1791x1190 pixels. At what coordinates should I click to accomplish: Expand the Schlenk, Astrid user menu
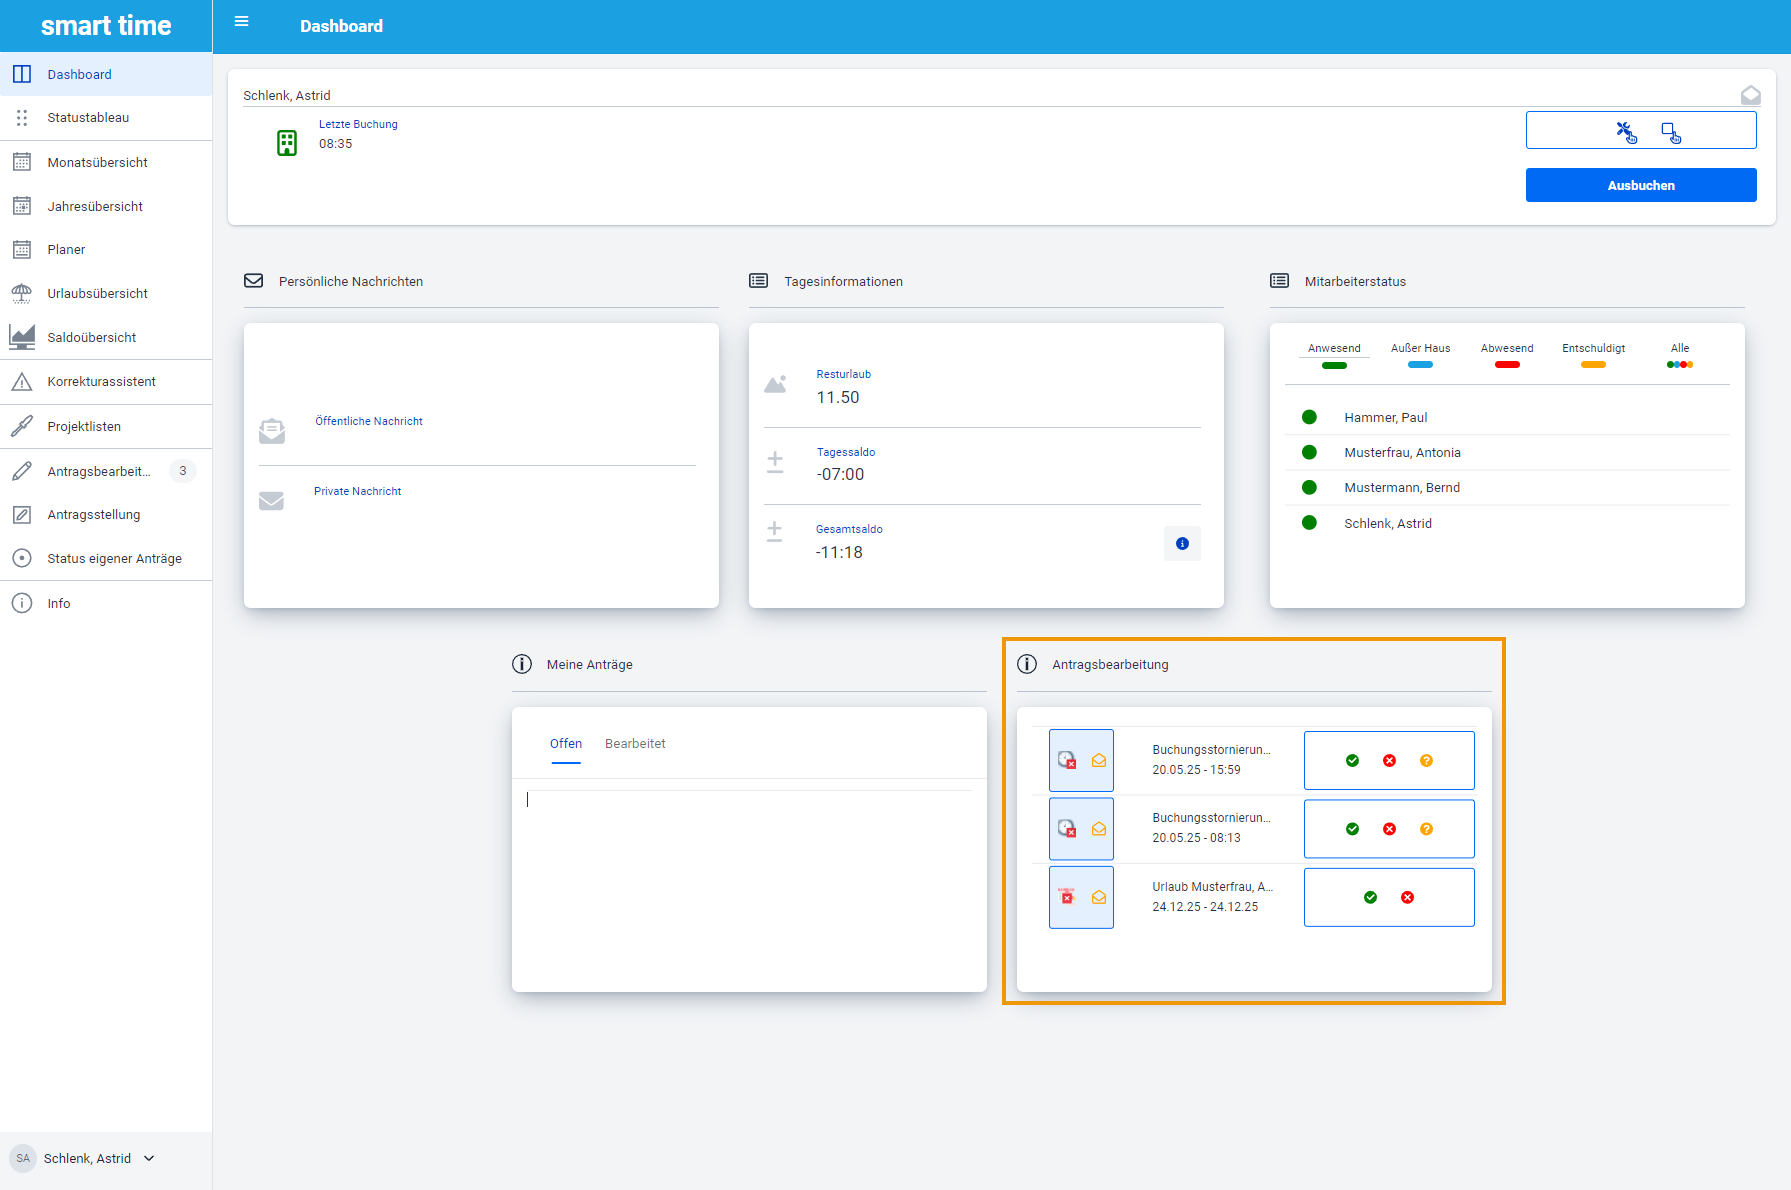click(149, 1158)
